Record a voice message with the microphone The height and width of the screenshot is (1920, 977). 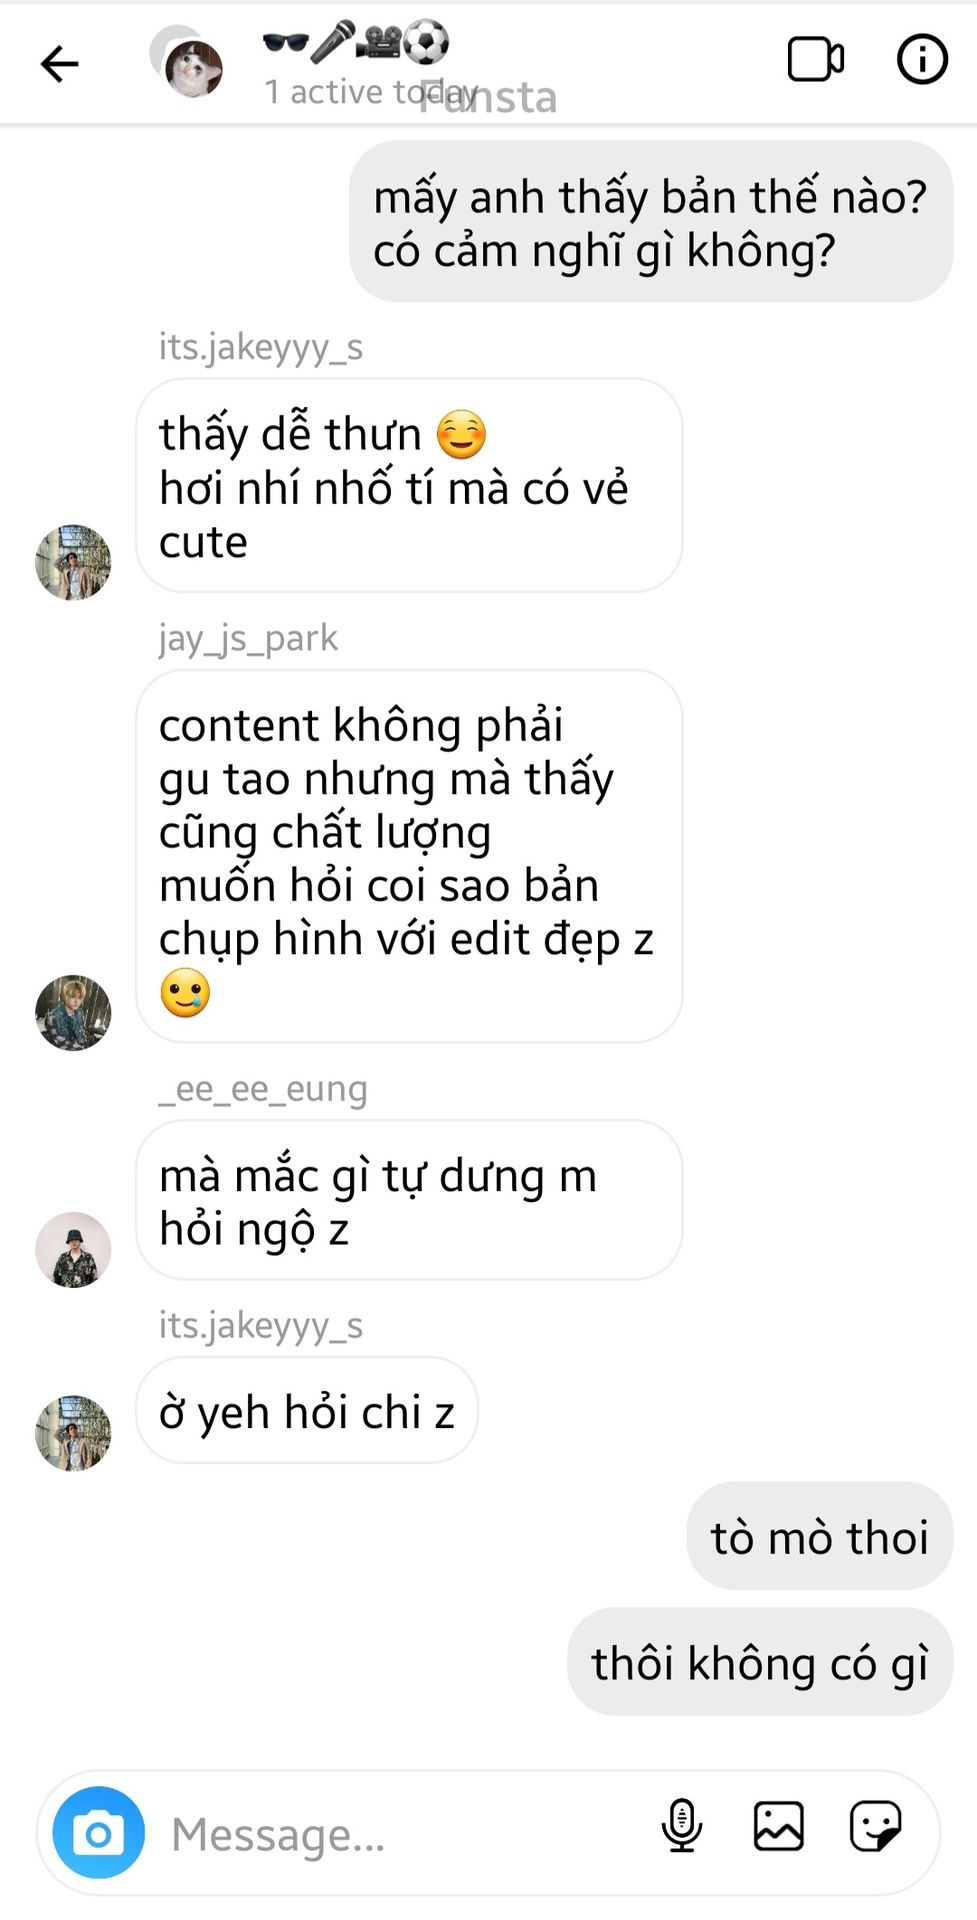[x=682, y=1826]
